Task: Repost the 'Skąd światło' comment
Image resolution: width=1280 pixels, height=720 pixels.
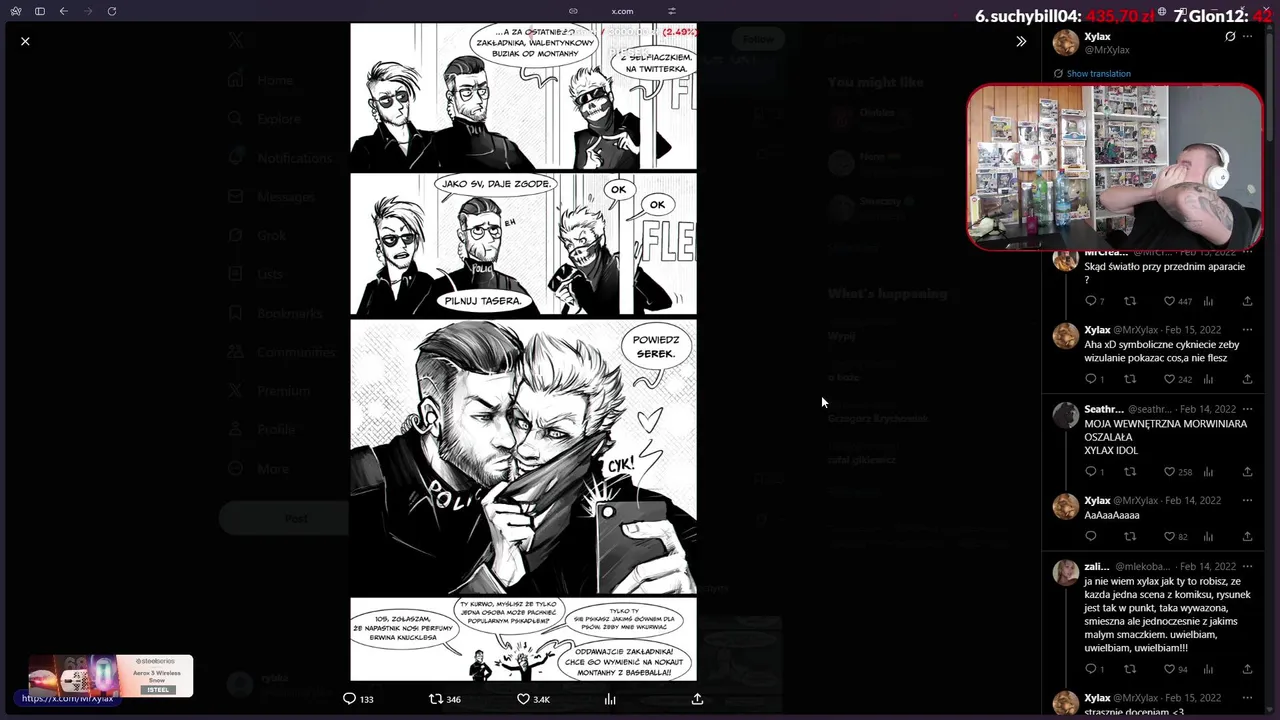Action: click(1130, 301)
